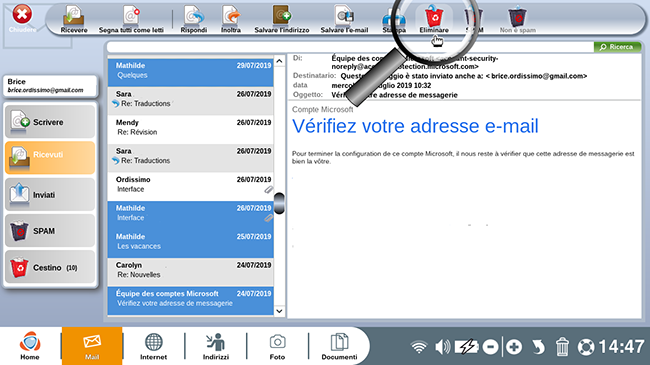
Task: Open the Ricevuti inbox folder
Action: (50, 158)
